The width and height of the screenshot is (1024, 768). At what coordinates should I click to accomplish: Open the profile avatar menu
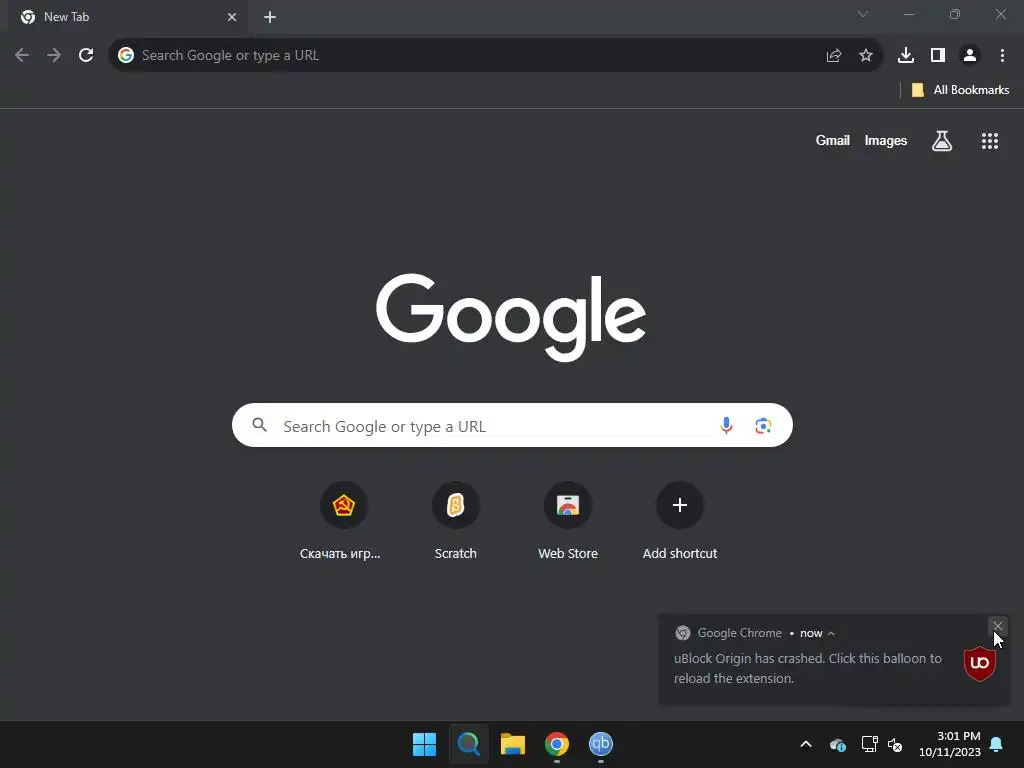(x=970, y=56)
